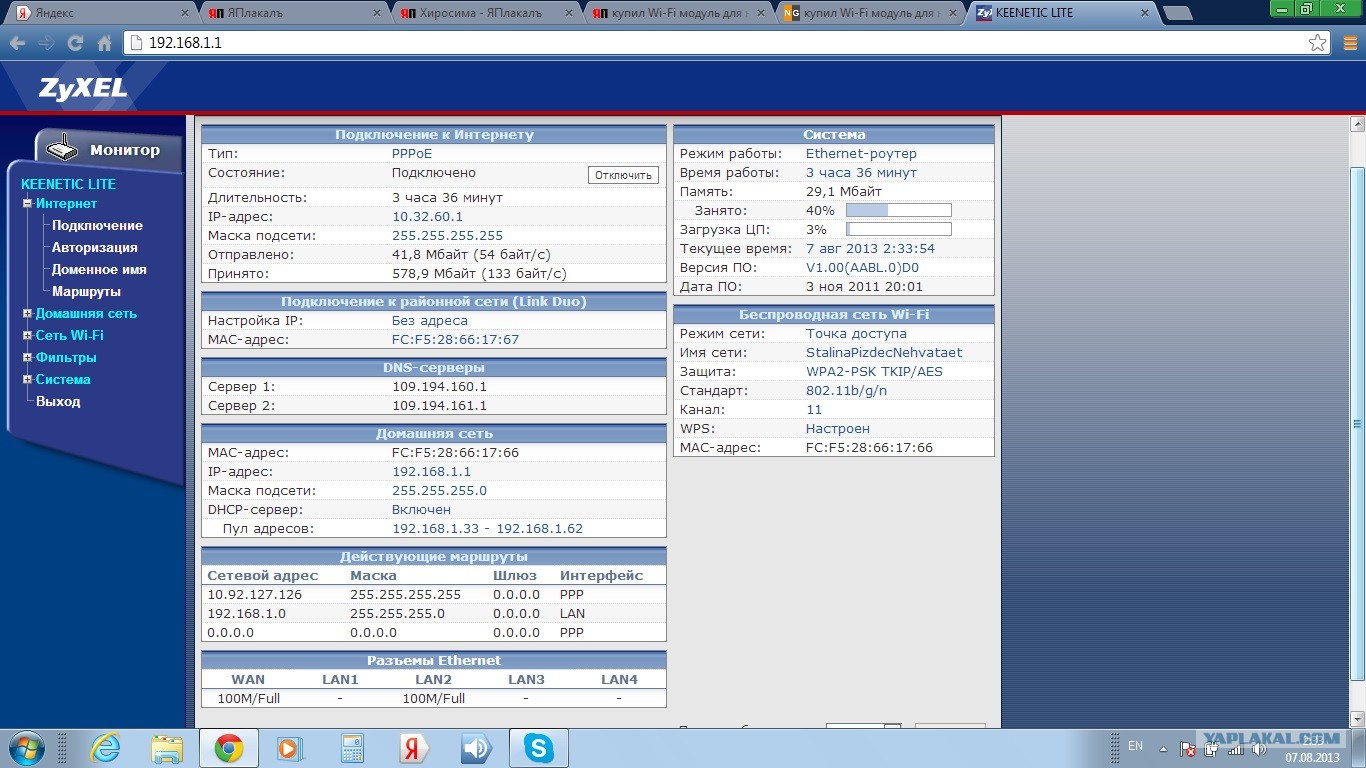Click the Отключить button

click(x=623, y=175)
